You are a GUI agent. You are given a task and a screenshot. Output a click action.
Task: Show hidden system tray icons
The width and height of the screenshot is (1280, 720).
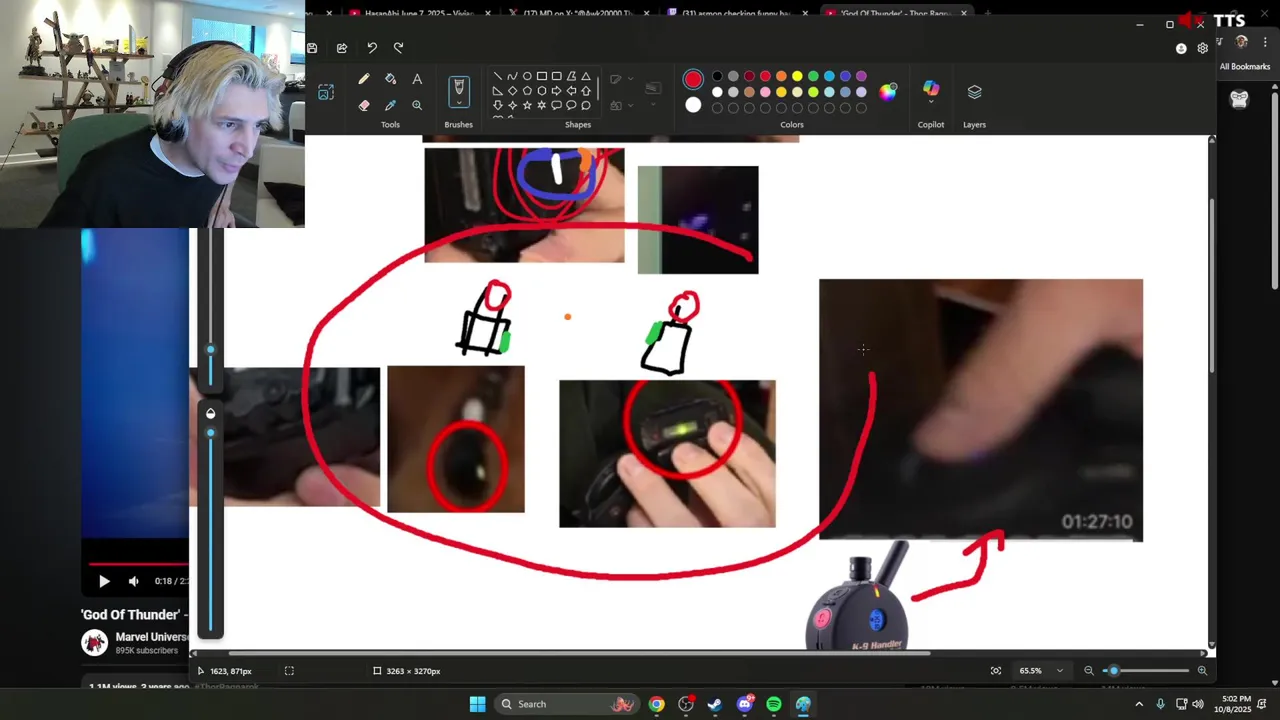[x=1139, y=704]
